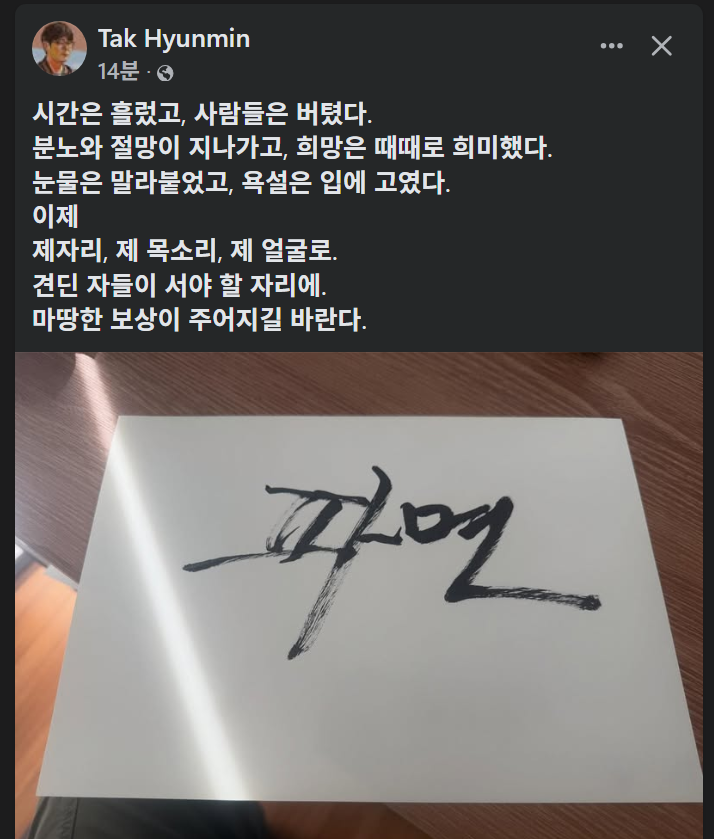The height and width of the screenshot is (839, 714).
Task: Open the attached calligraphy photo
Action: coord(359,595)
